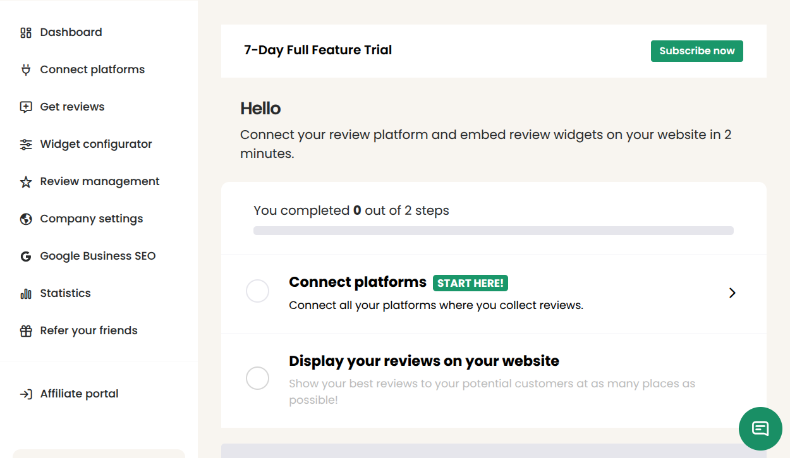Click the 'You completed 0 out of 2 steps' text

click(351, 211)
